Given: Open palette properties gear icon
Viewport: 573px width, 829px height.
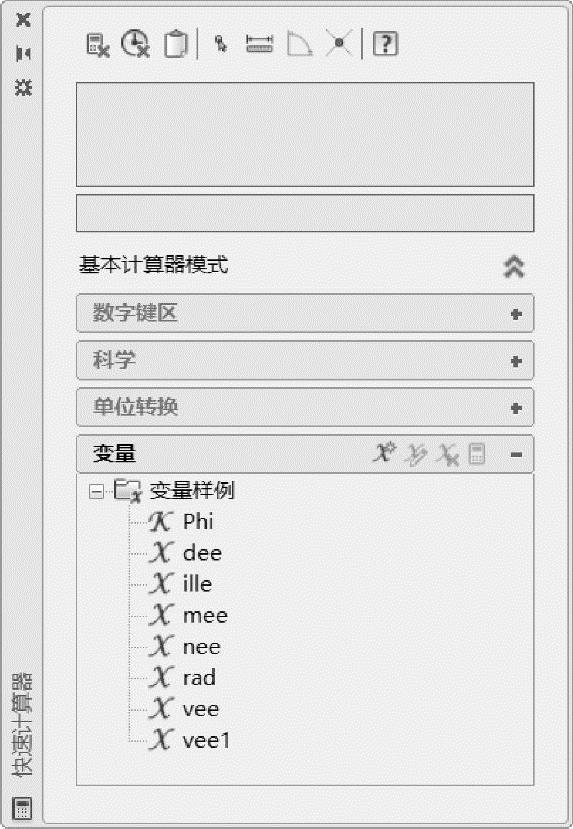Looking at the screenshot, I should tap(23, 87).
